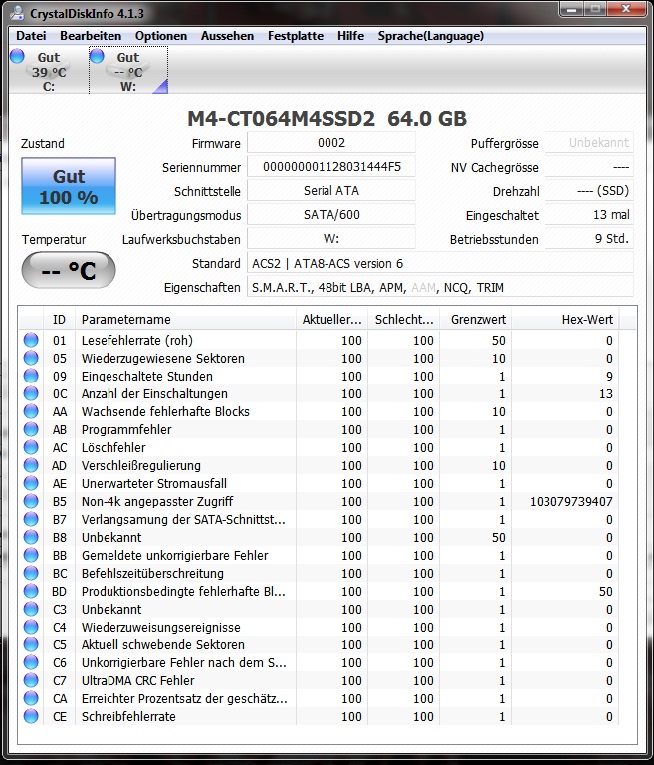
Task: Click status icon of Schreibfehlerrate row
Action: pyautogui.click(x=31, y=716)
